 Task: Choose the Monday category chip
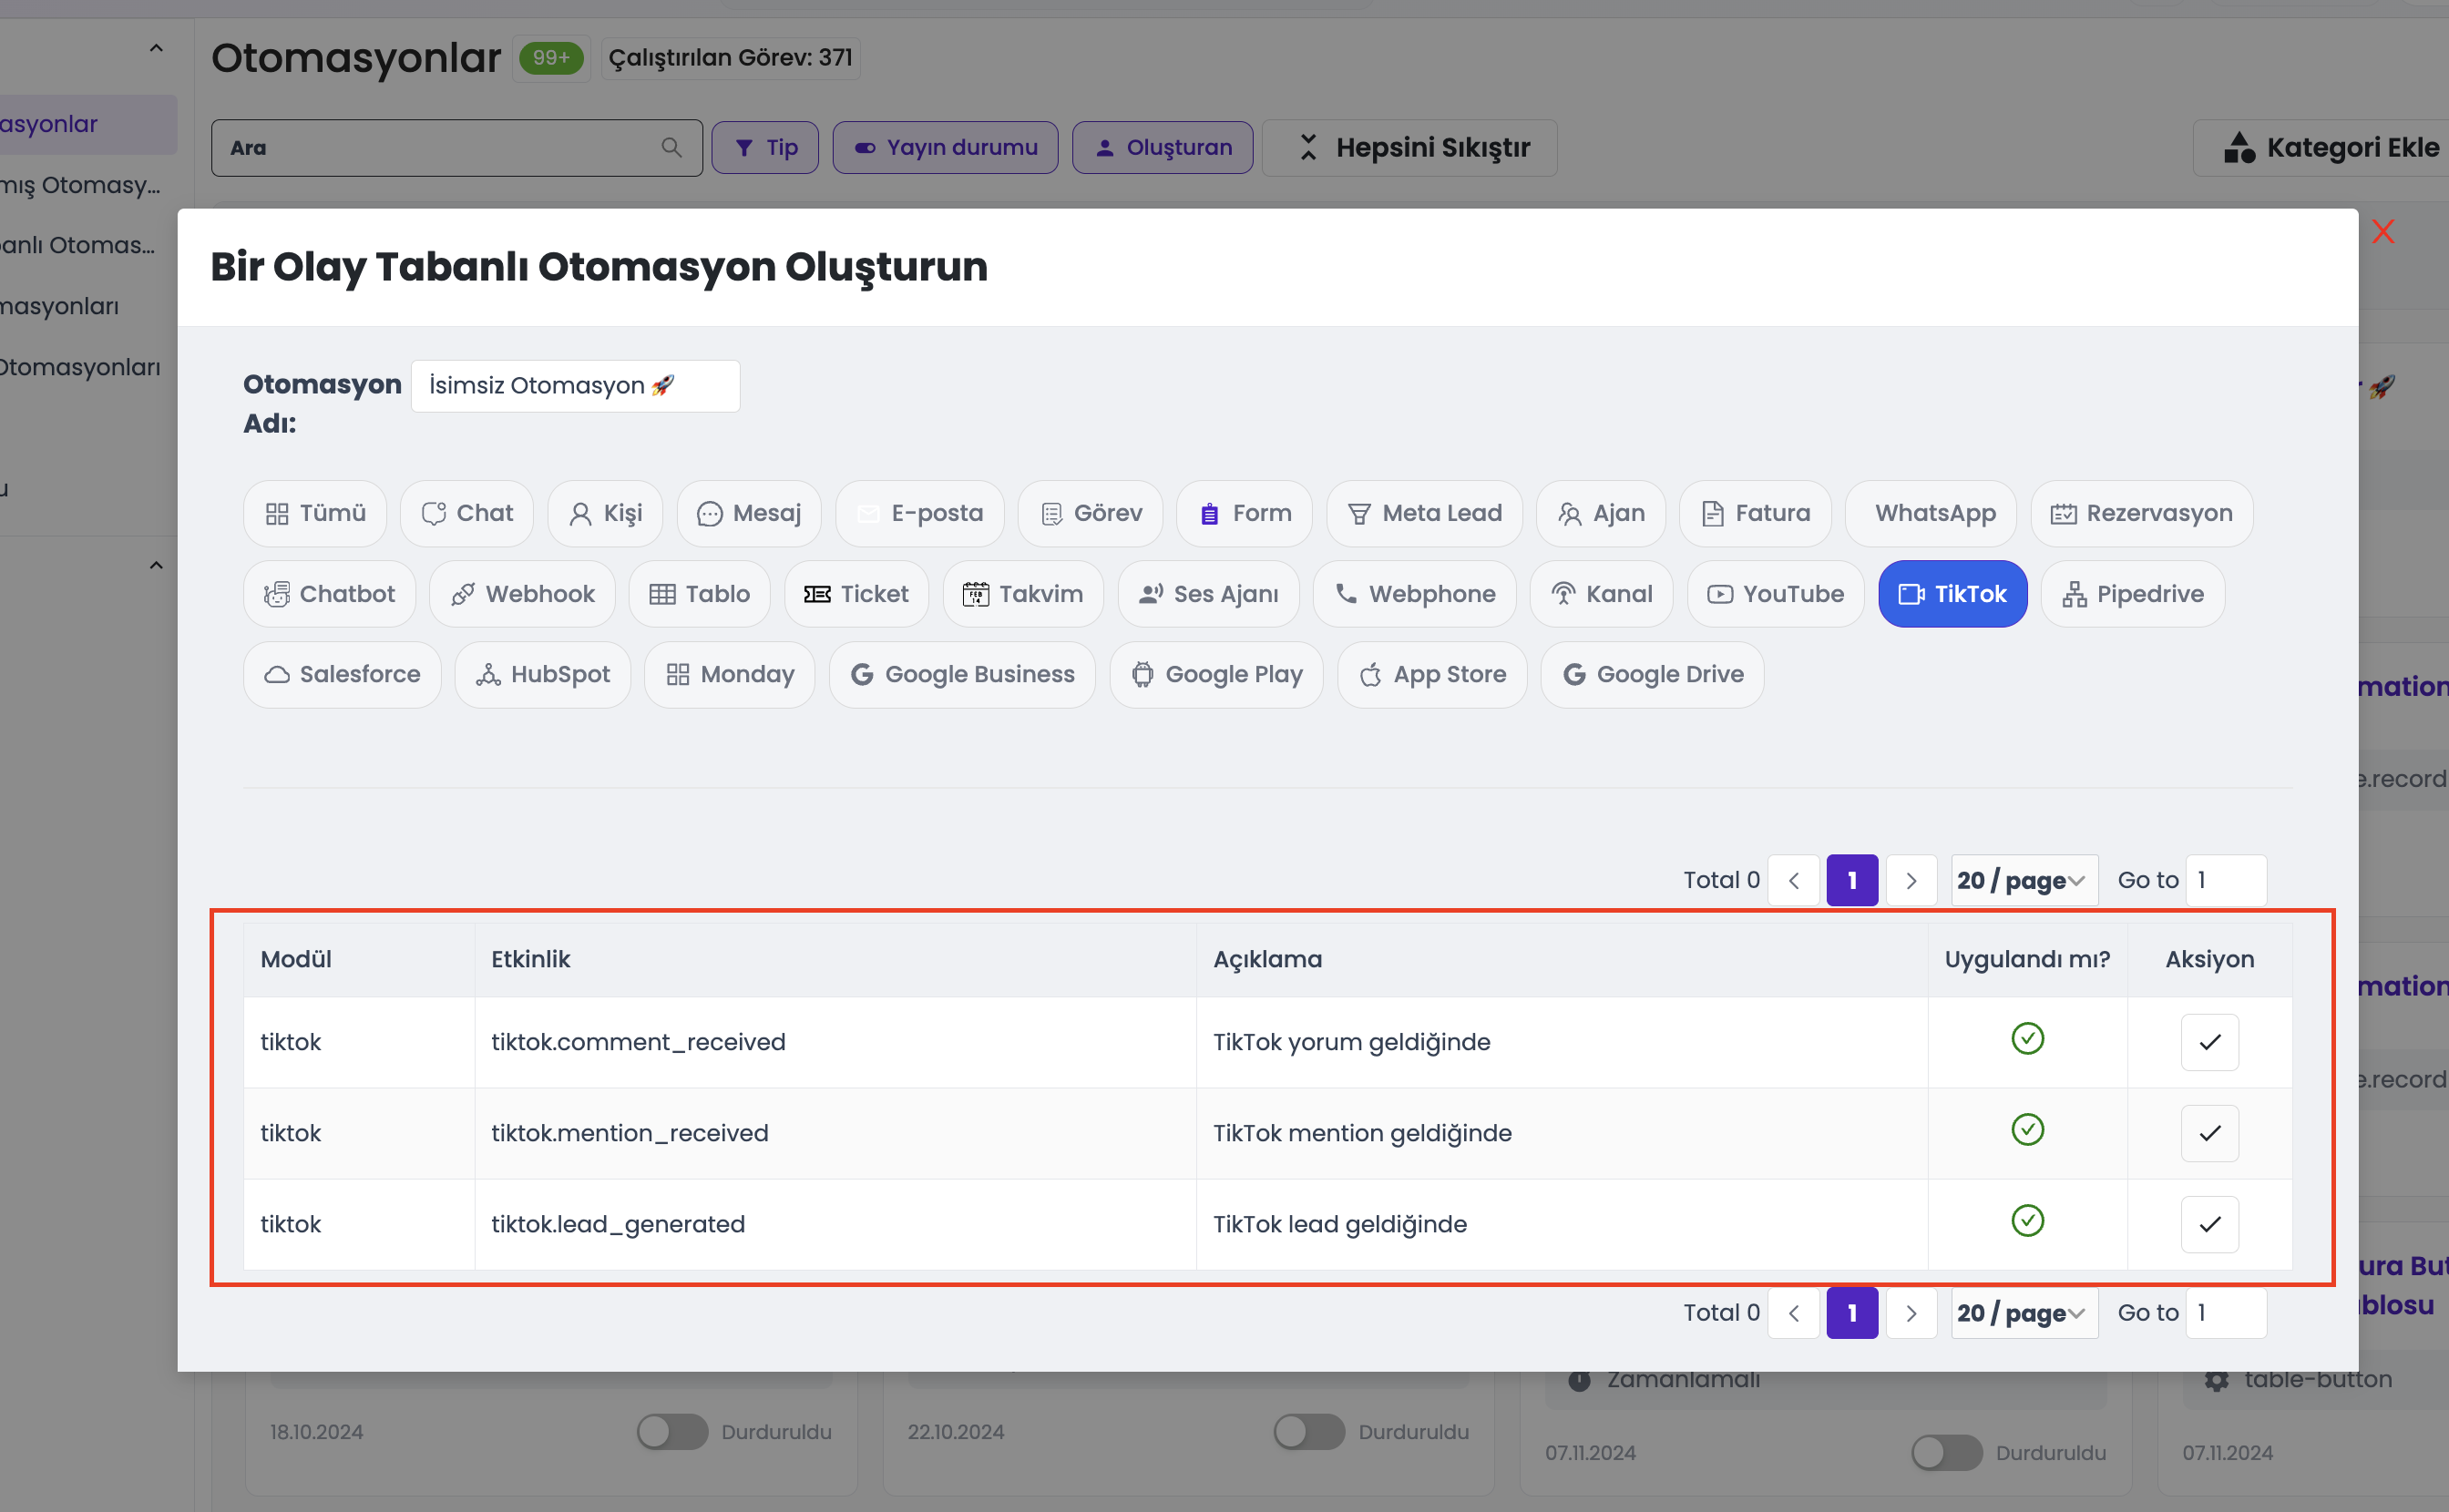coord(729,675)
